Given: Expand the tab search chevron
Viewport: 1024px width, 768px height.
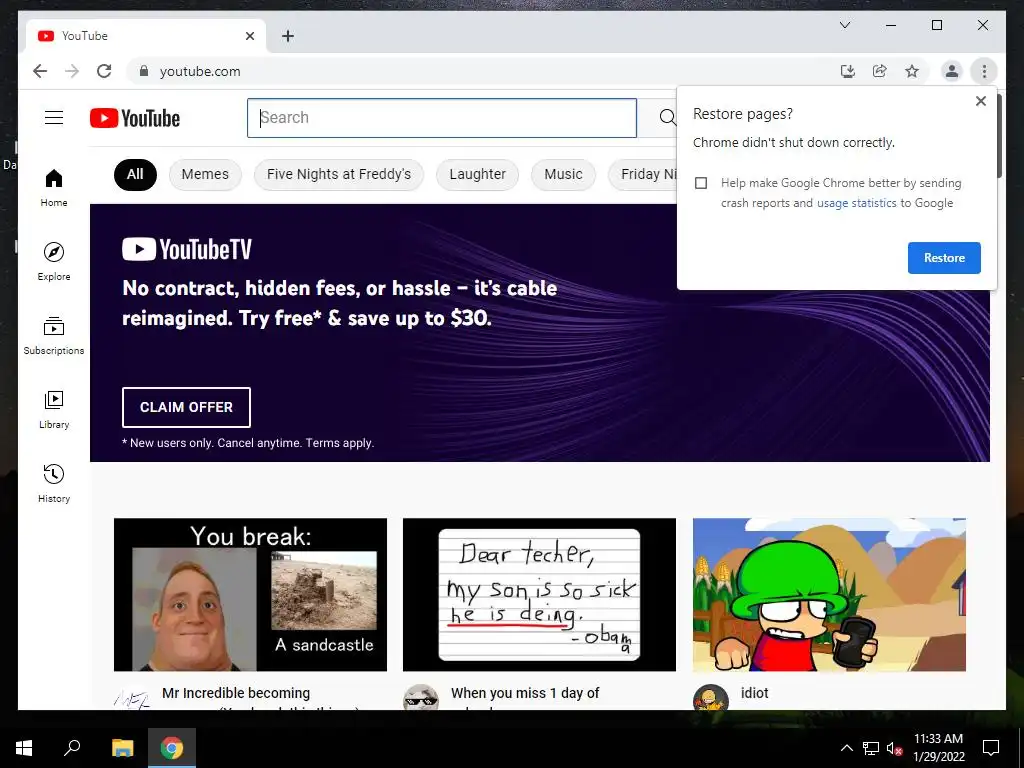Looking at the screenshot, I should tap(844, 25).
